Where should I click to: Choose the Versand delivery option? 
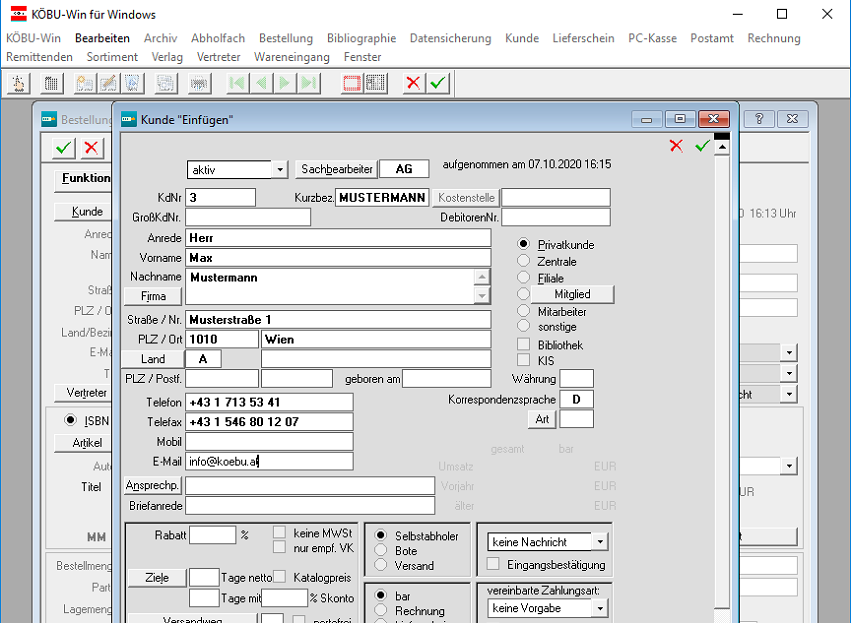380,565
